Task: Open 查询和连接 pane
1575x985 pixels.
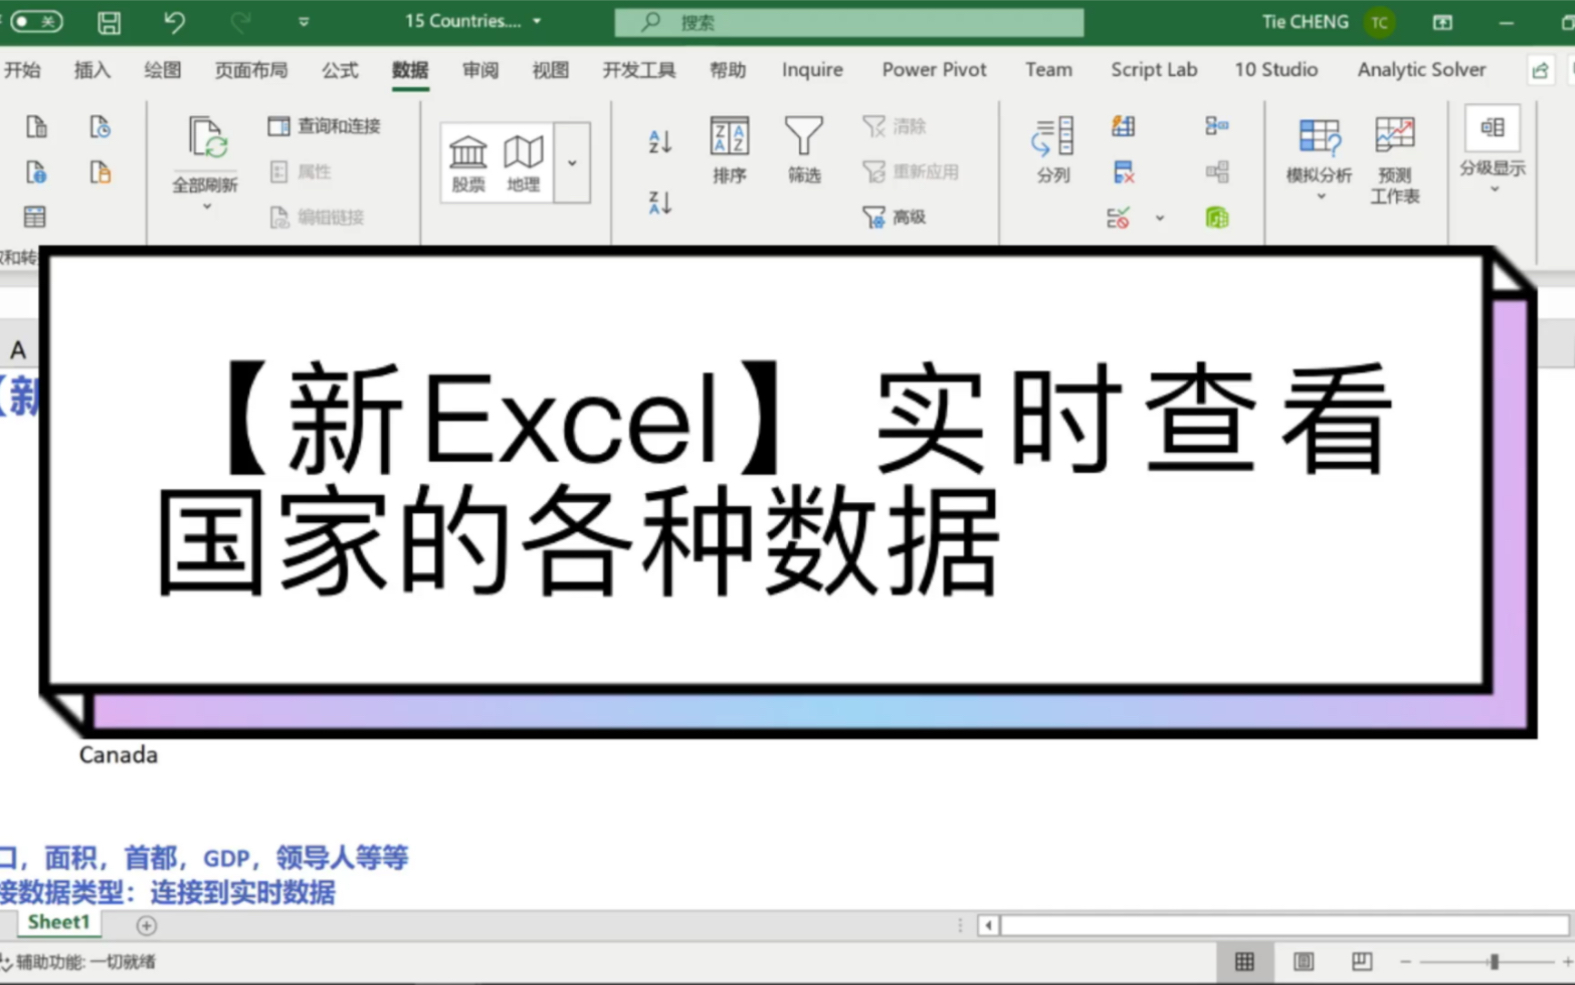Action: click(325, 126)
